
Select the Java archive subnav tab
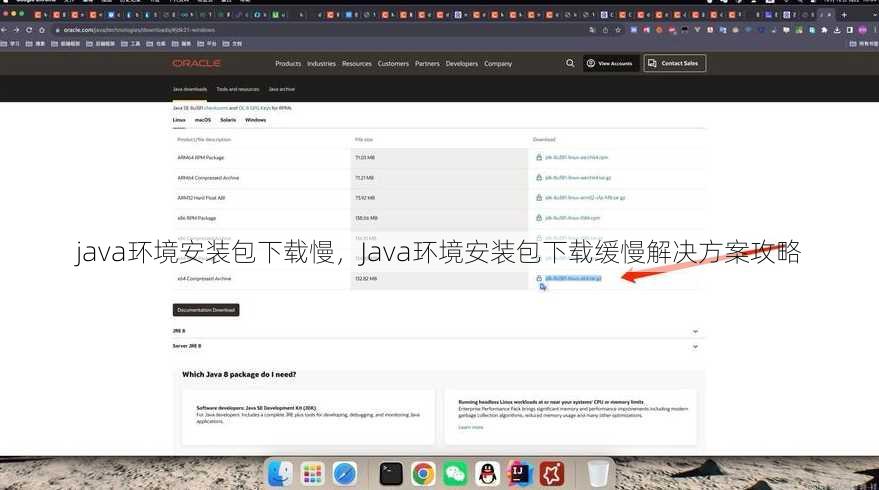(x=281, y=89)
